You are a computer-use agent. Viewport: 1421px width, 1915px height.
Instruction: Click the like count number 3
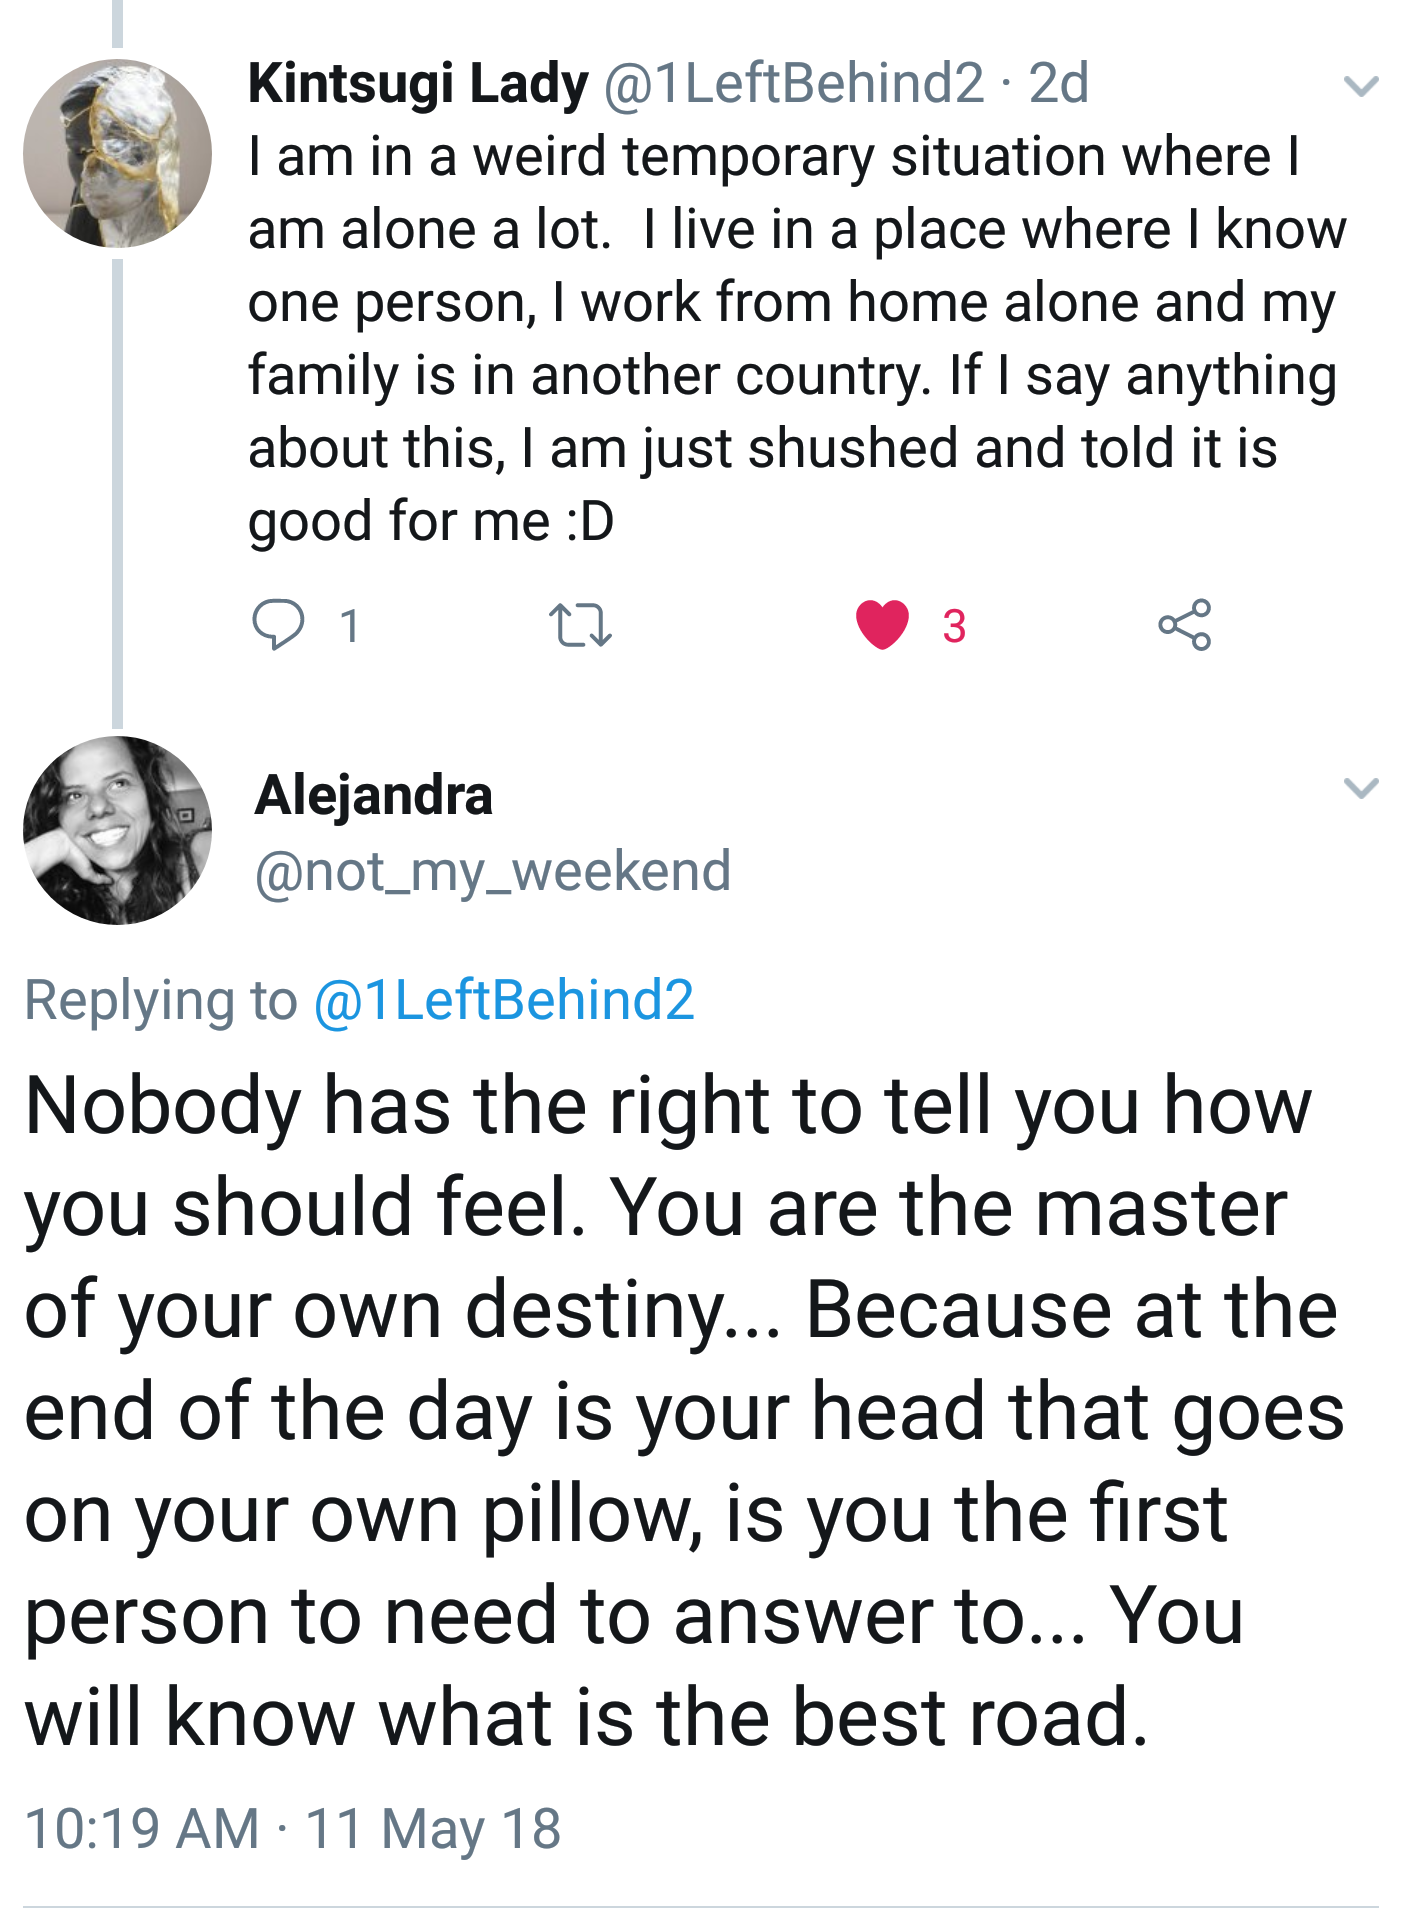coord(954,626)
